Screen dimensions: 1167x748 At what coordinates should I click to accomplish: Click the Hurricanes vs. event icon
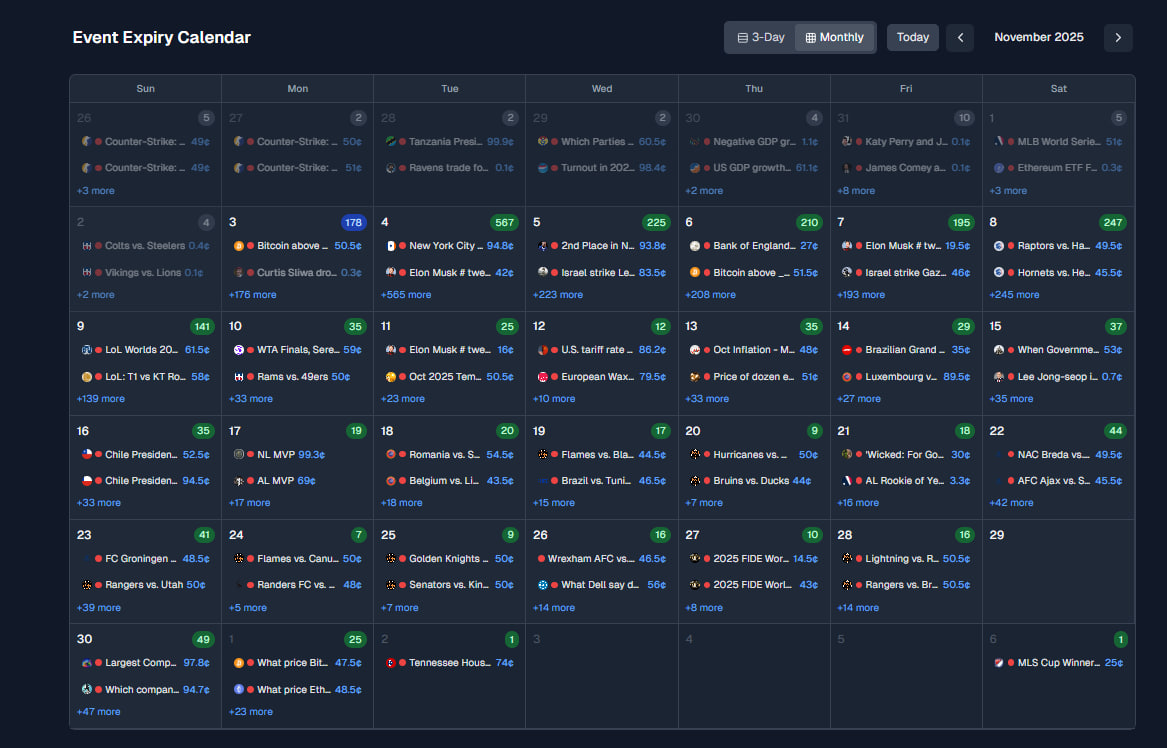tap(694, 454)
